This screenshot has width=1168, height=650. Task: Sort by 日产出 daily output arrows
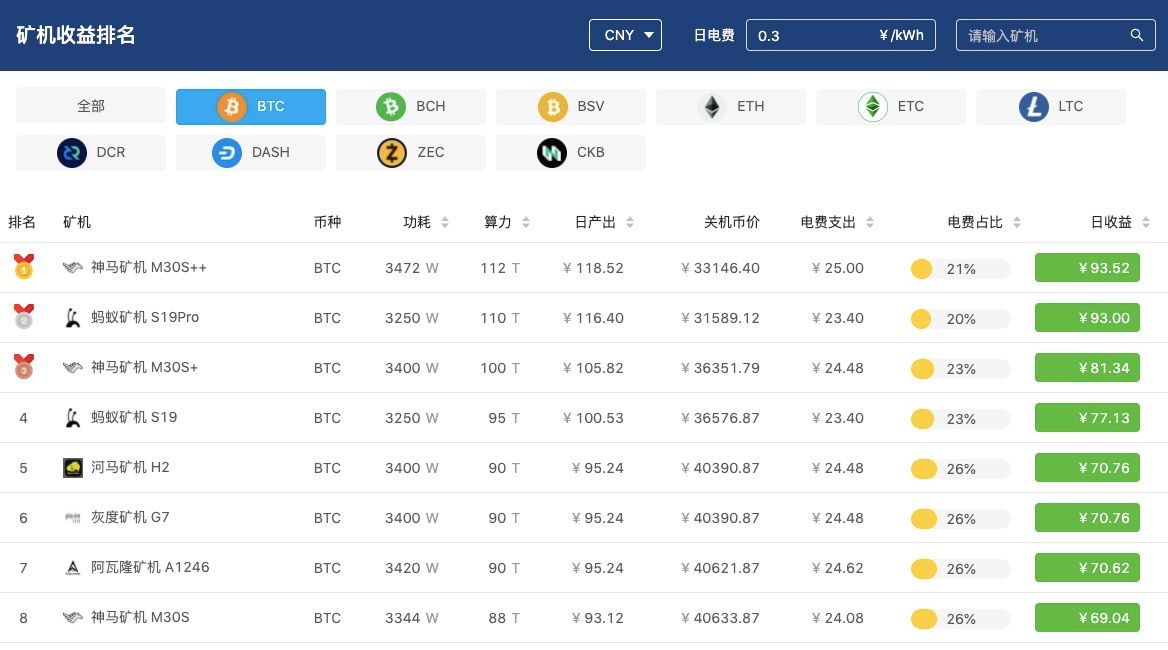coord(629,222)
